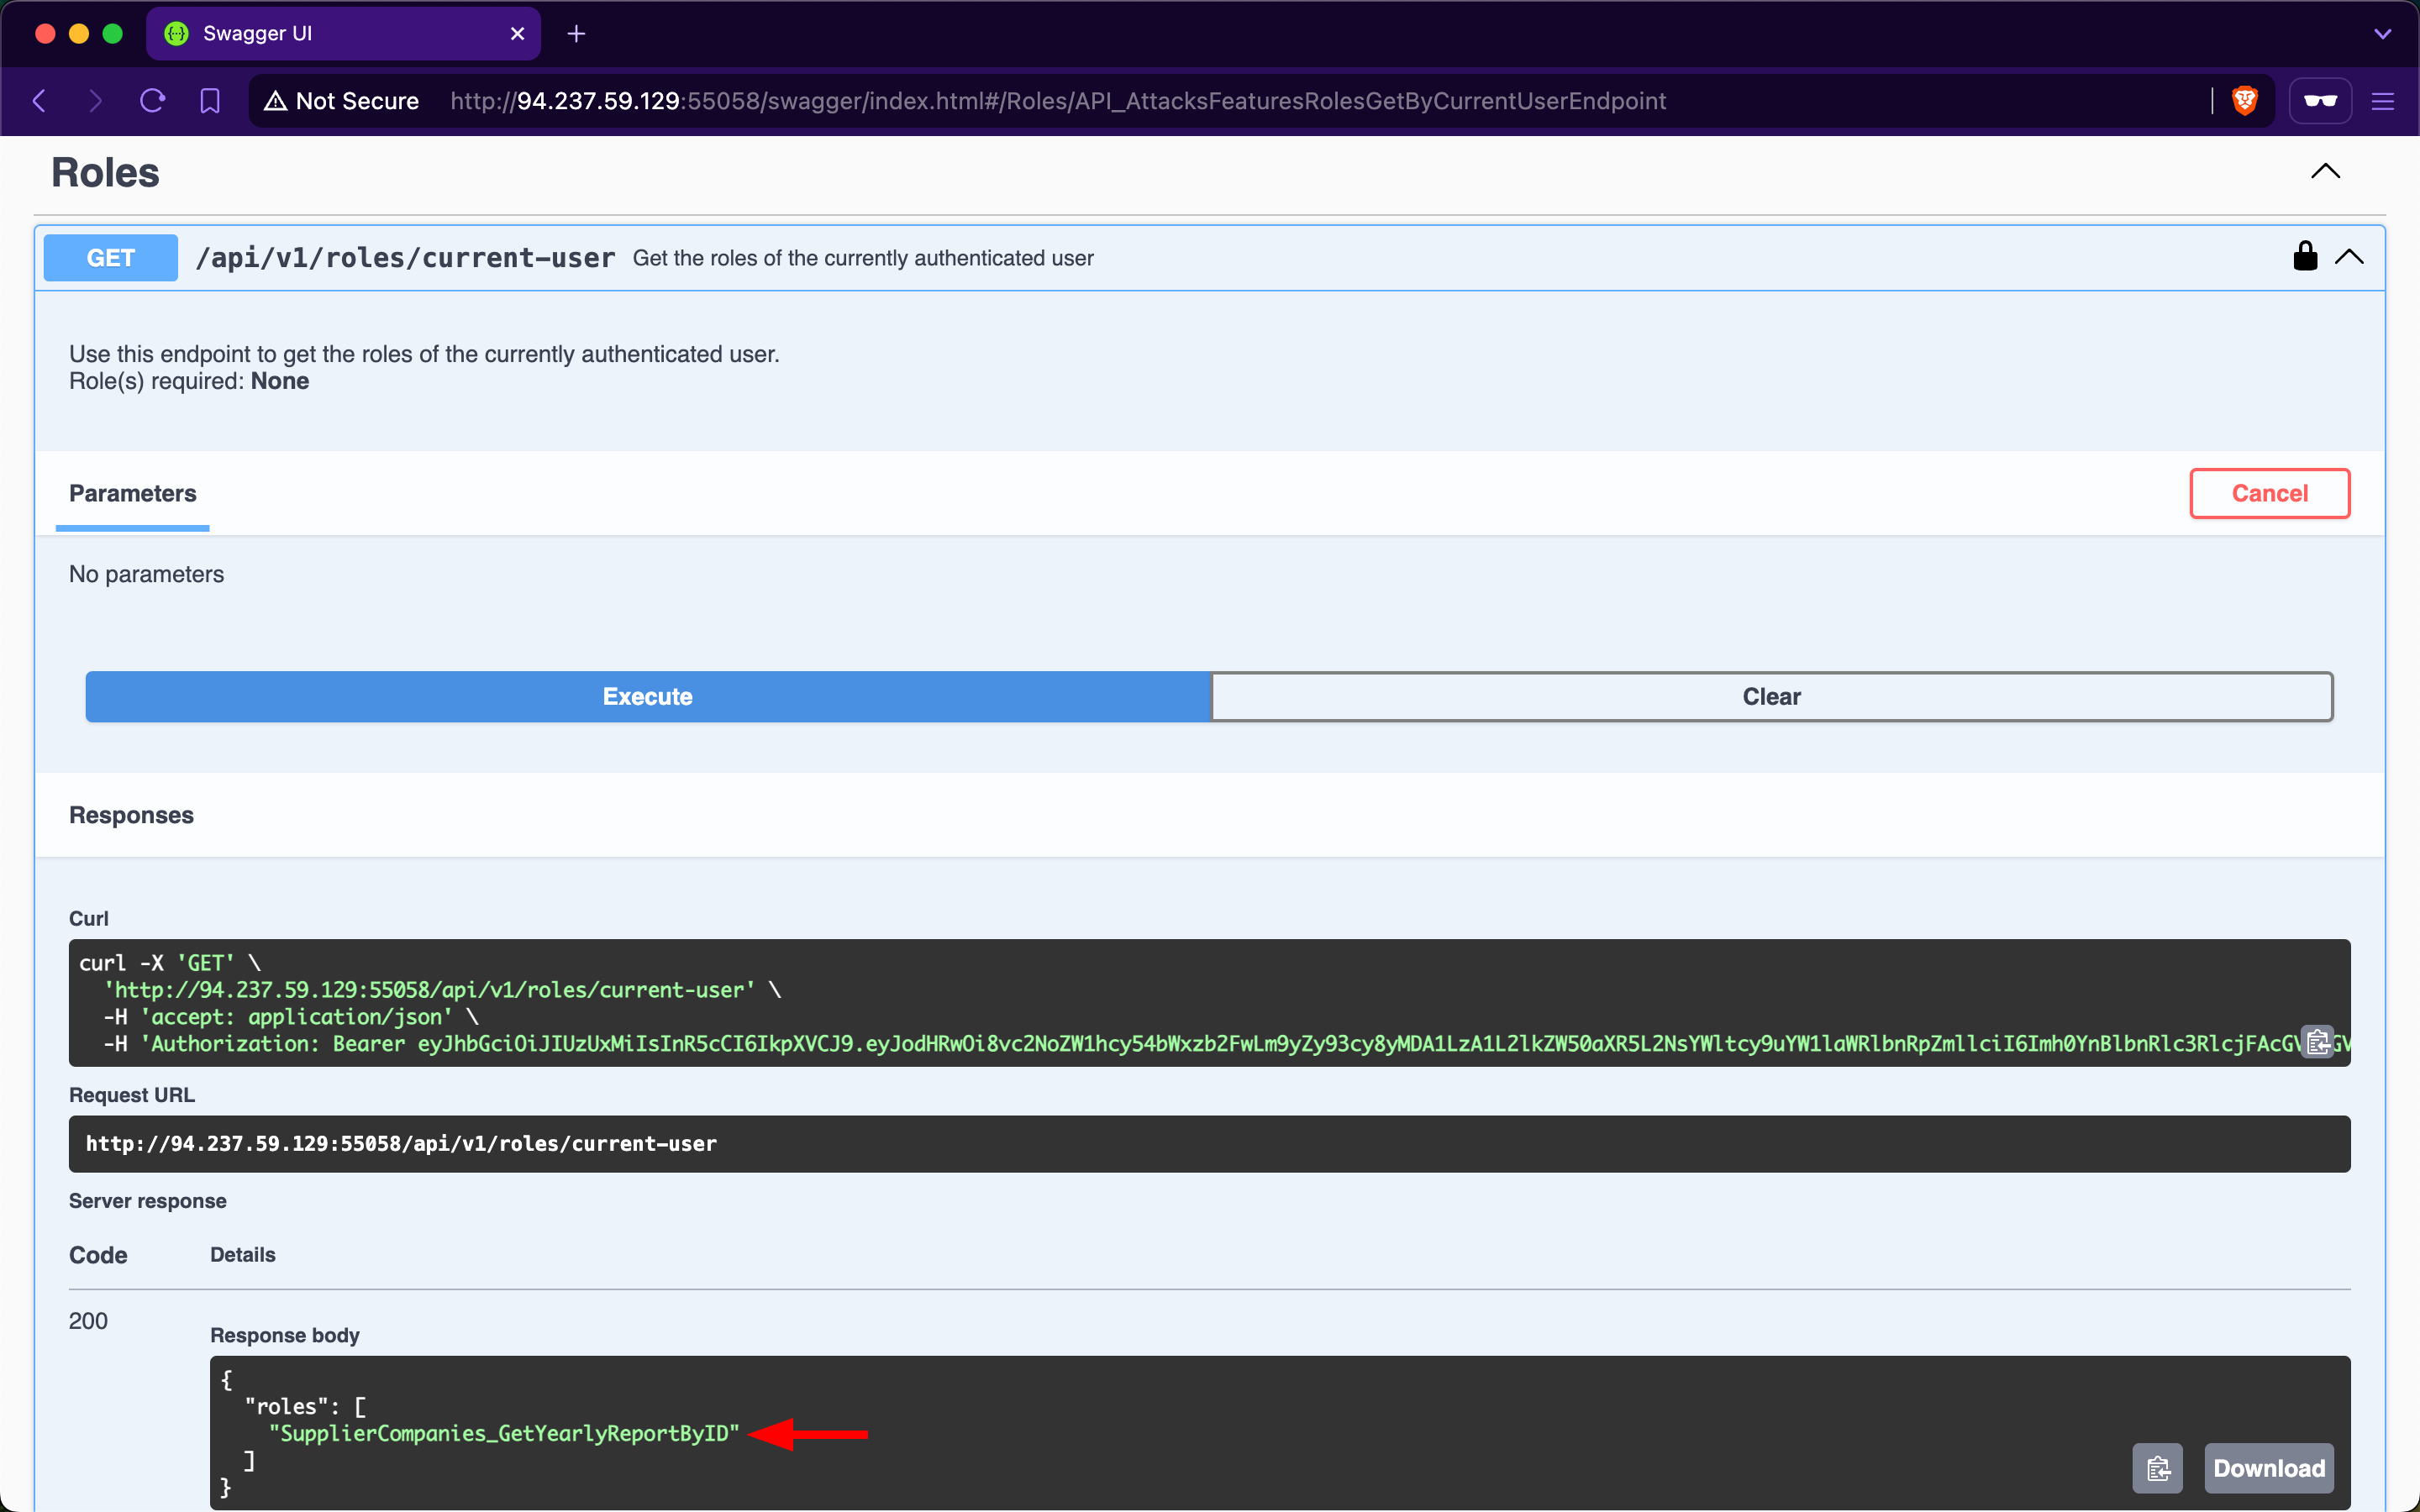Click the address bar URL

[1058, 101]
